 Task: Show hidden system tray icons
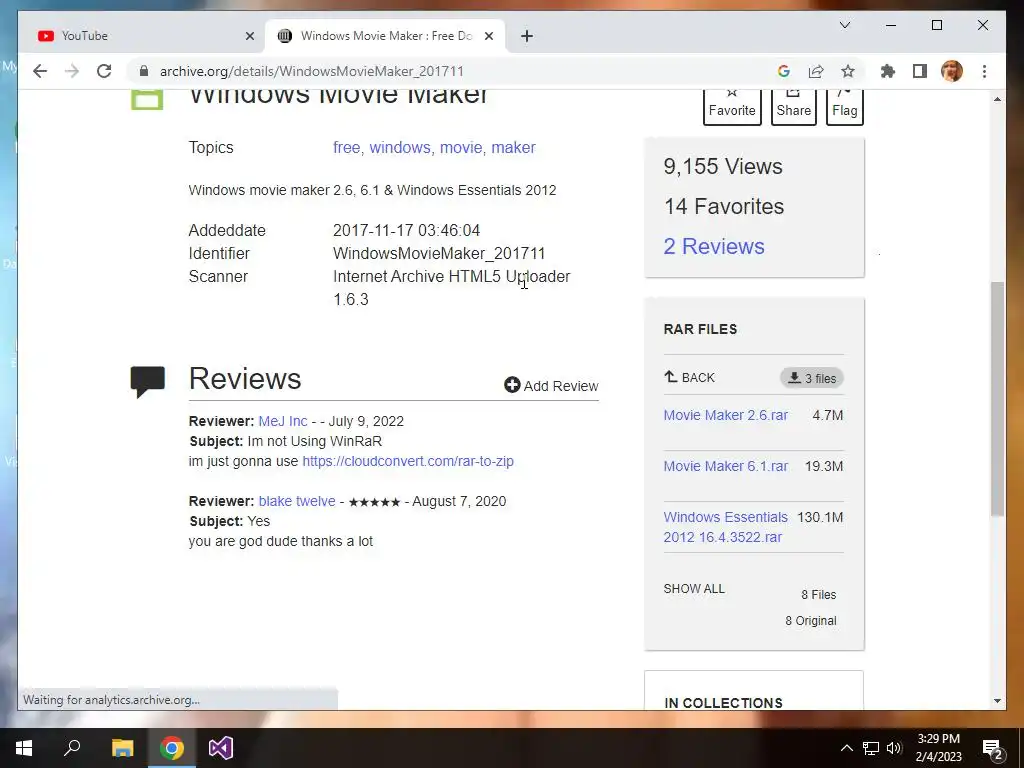(x=846, y=748)
